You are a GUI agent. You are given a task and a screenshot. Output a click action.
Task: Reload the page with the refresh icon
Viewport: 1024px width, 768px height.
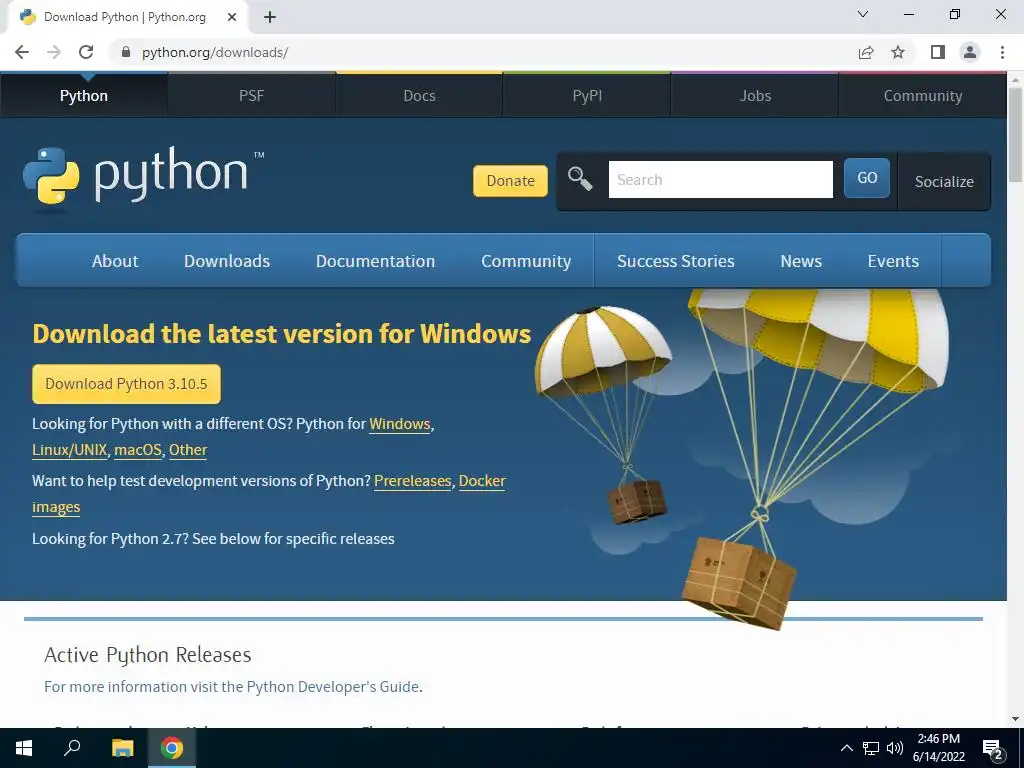coord(86,52)
